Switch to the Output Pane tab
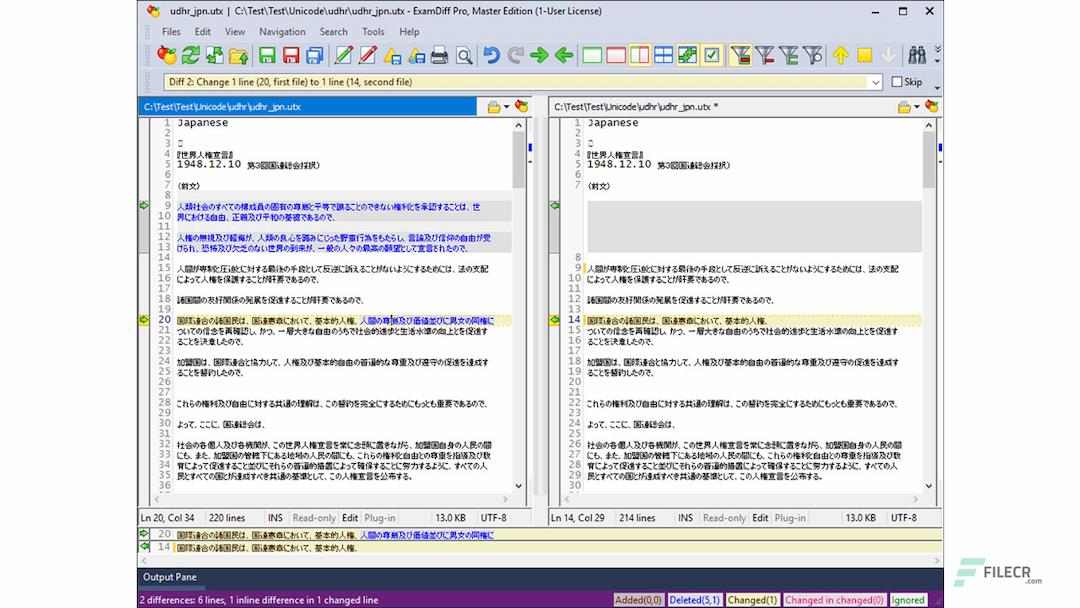Screen dimensions: 1080x608 click(x=170, y=577)
